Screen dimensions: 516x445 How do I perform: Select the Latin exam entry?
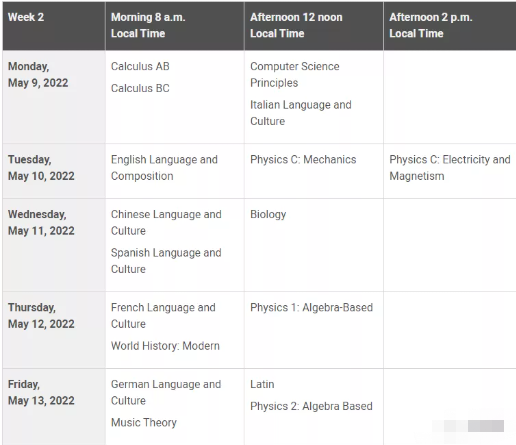point(262,384)
